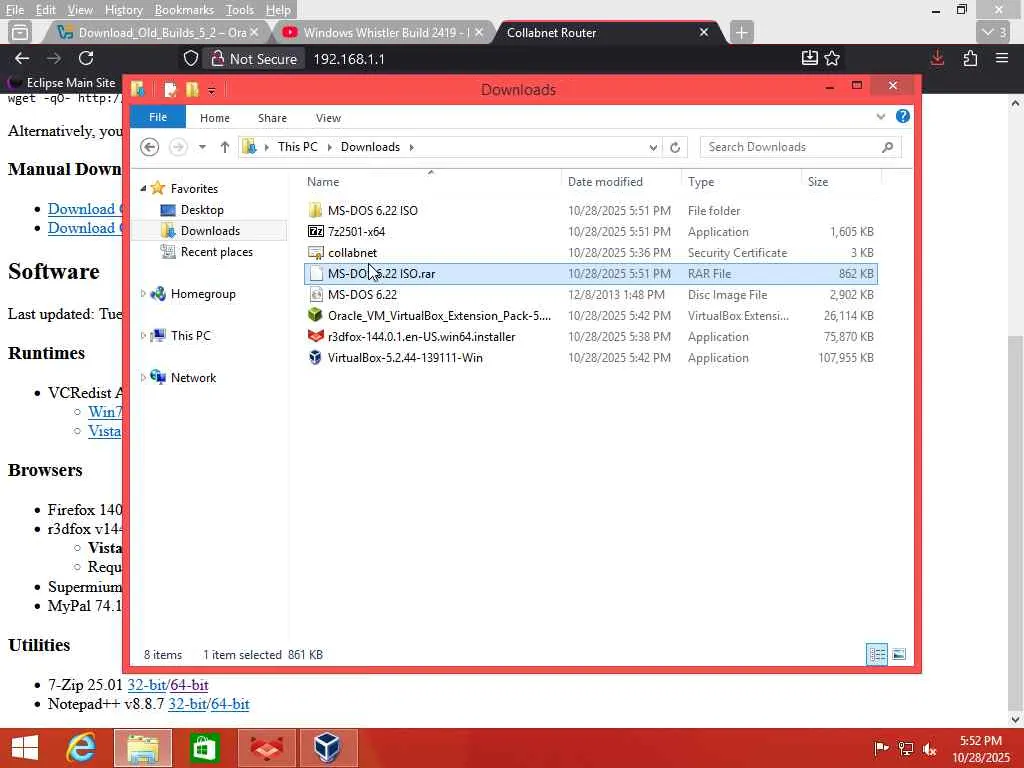Switch to Download_Old_Builds_5_2 tab
The image size is (1024, 768).
[157, 32]
